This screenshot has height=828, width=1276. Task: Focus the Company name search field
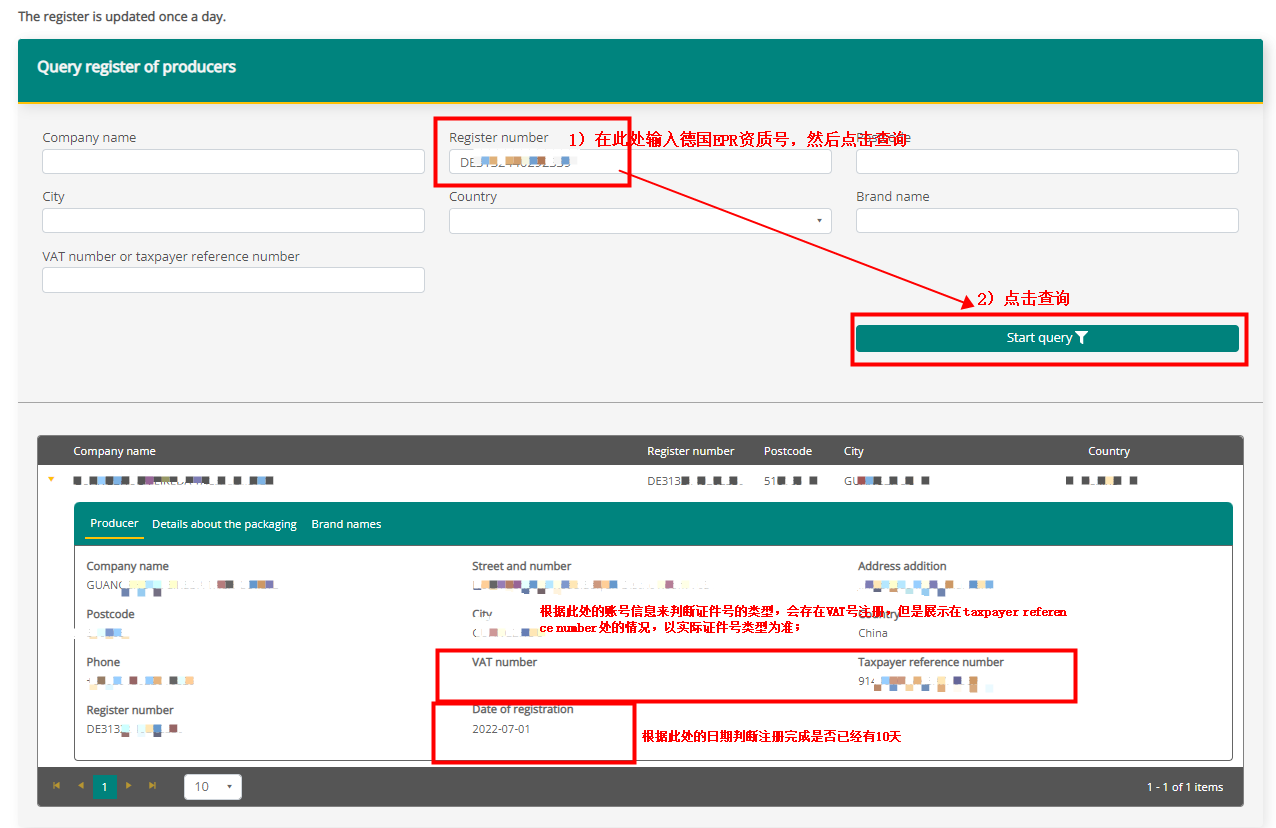coord(233,162)
